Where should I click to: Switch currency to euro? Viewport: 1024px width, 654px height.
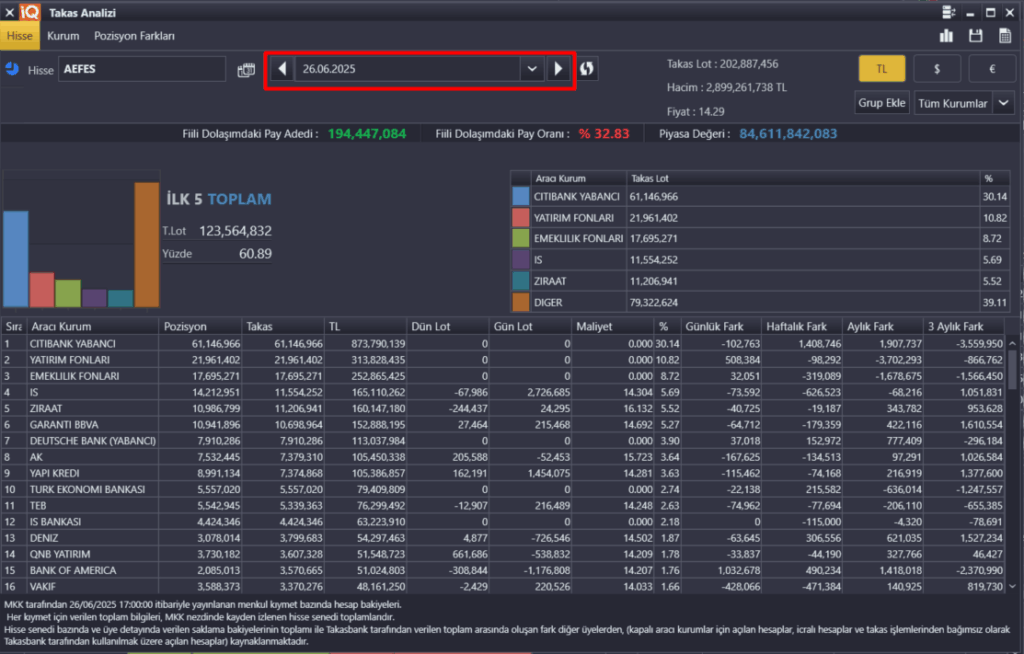(x=992, y=69)
